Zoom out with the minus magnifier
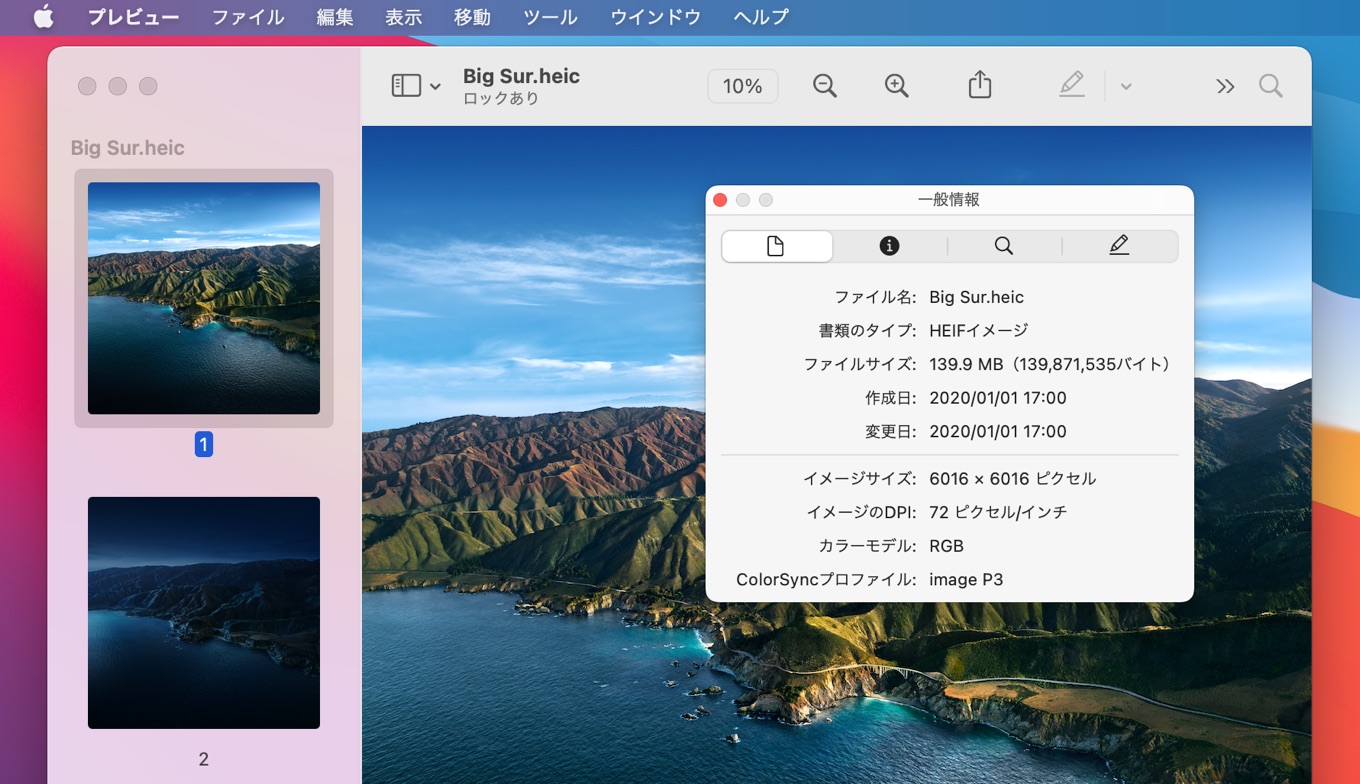The height and width of the screenshot is (784, 1360). pyautogui.click(x=825, y=86)
